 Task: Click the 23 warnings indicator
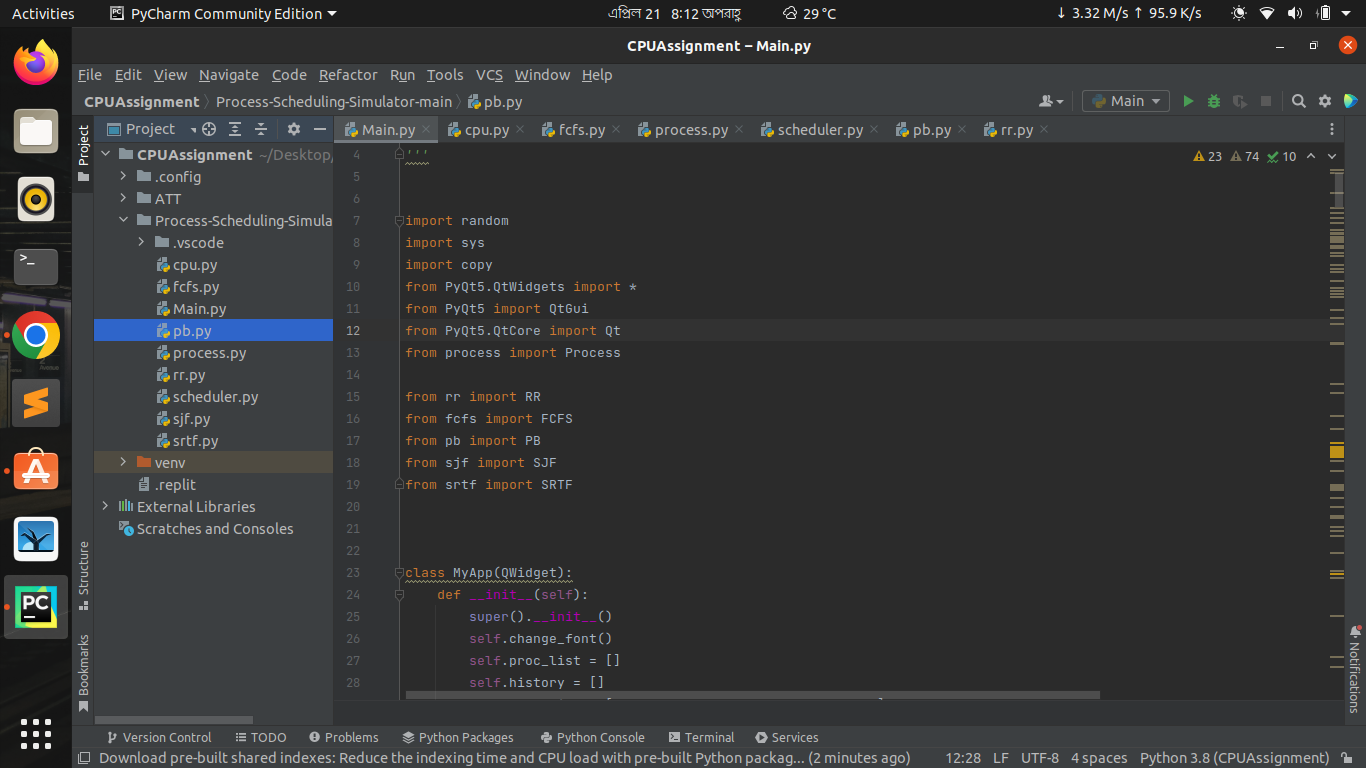tap(1208, 156)
